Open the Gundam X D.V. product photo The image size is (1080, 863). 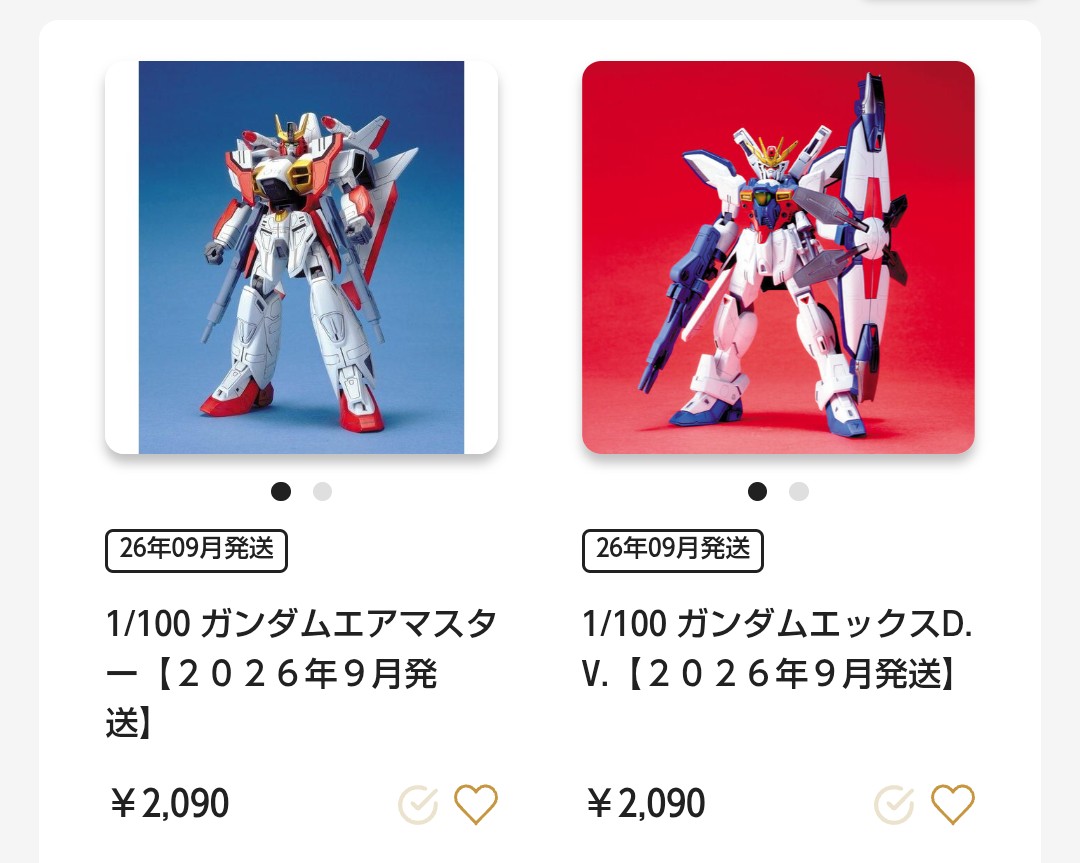click(778, 258)
